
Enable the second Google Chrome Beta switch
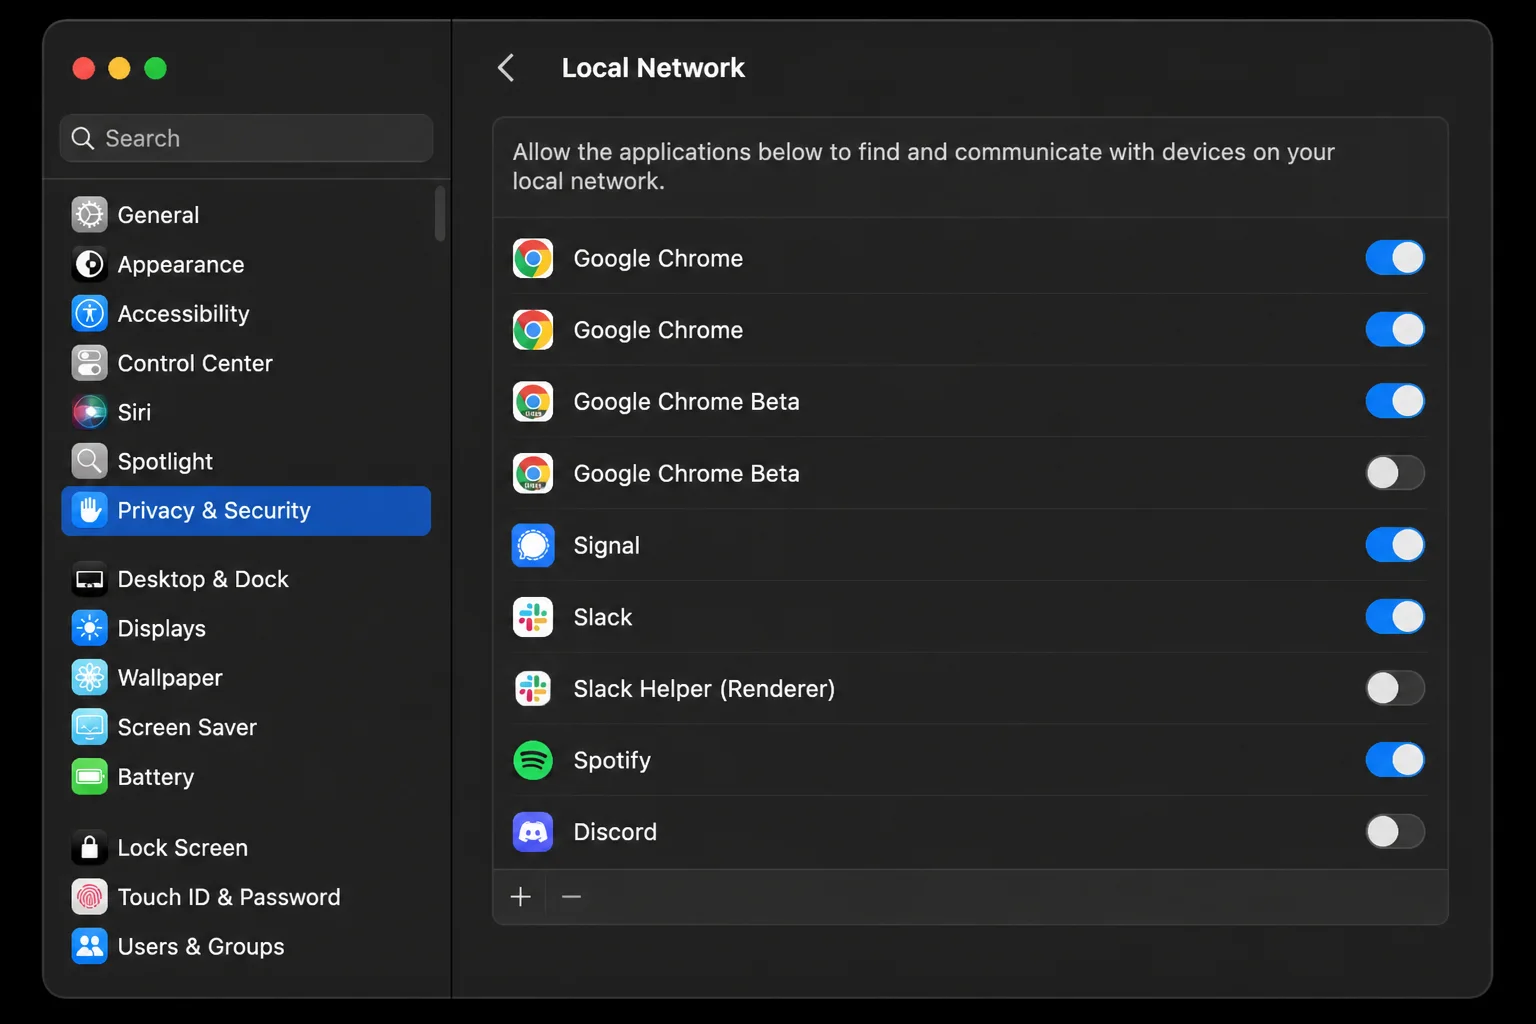(1395, 473)
